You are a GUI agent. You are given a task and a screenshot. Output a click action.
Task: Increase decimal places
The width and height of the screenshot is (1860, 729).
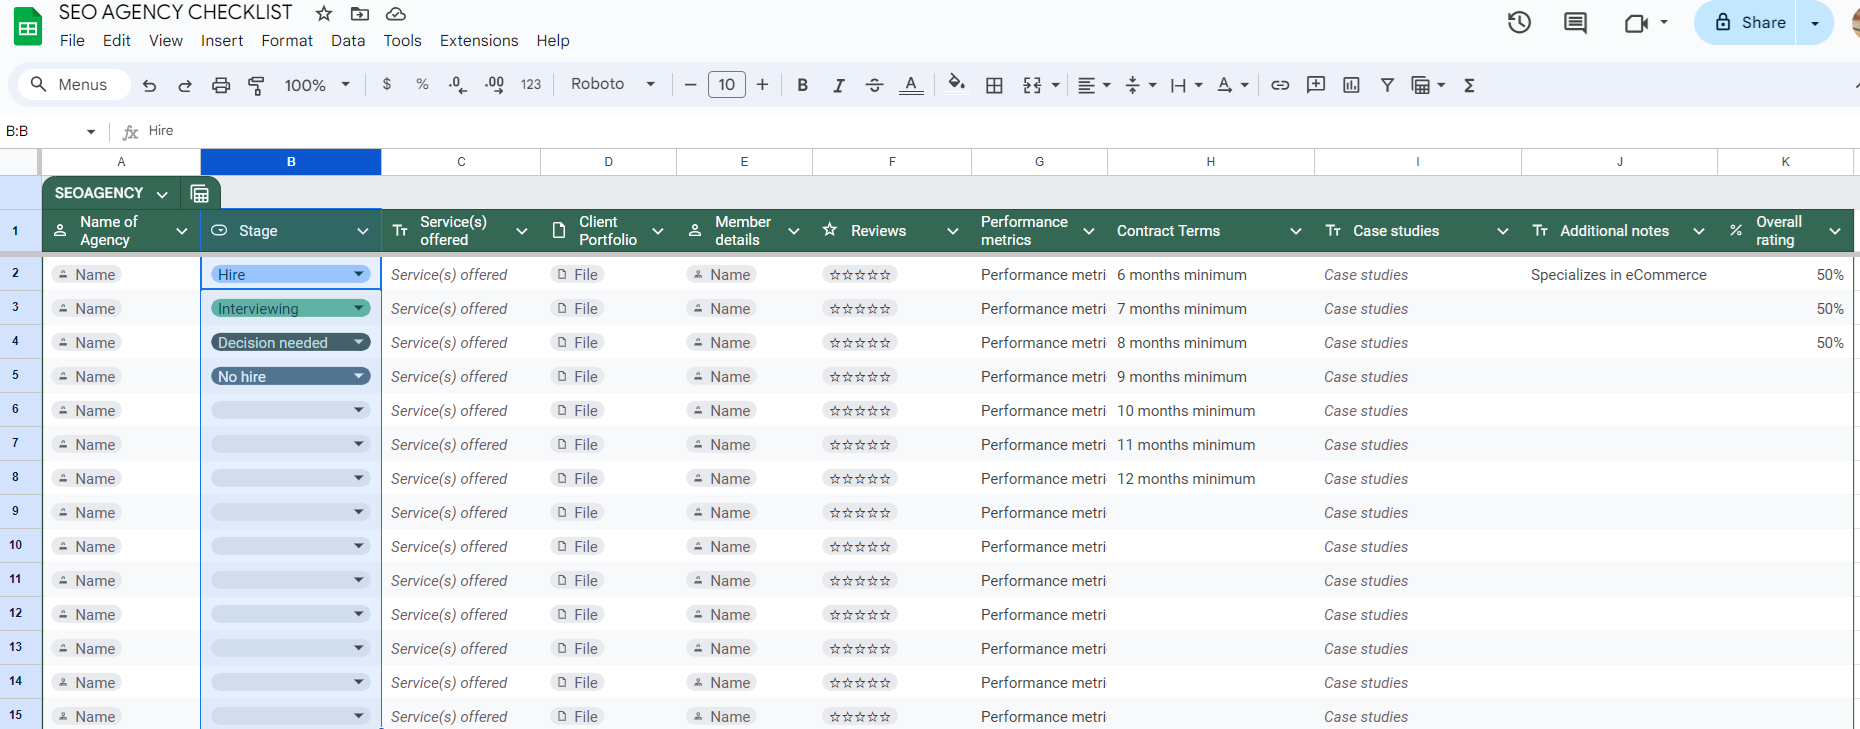pos(494,85)
